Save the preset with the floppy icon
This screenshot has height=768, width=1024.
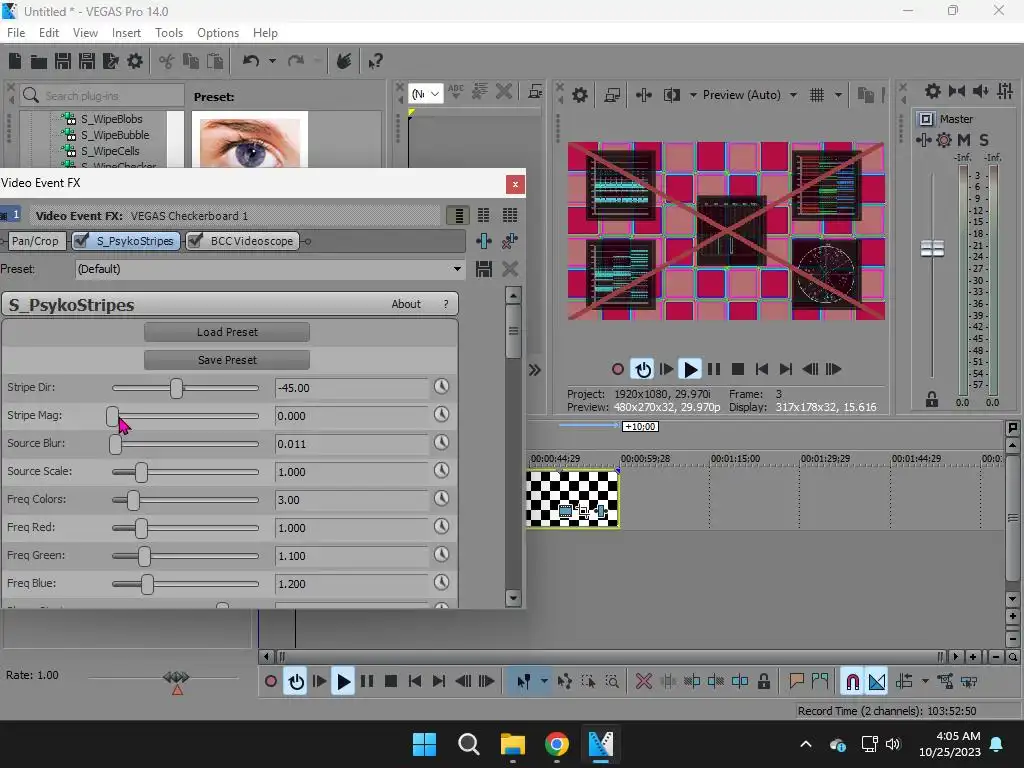(484, 269)
